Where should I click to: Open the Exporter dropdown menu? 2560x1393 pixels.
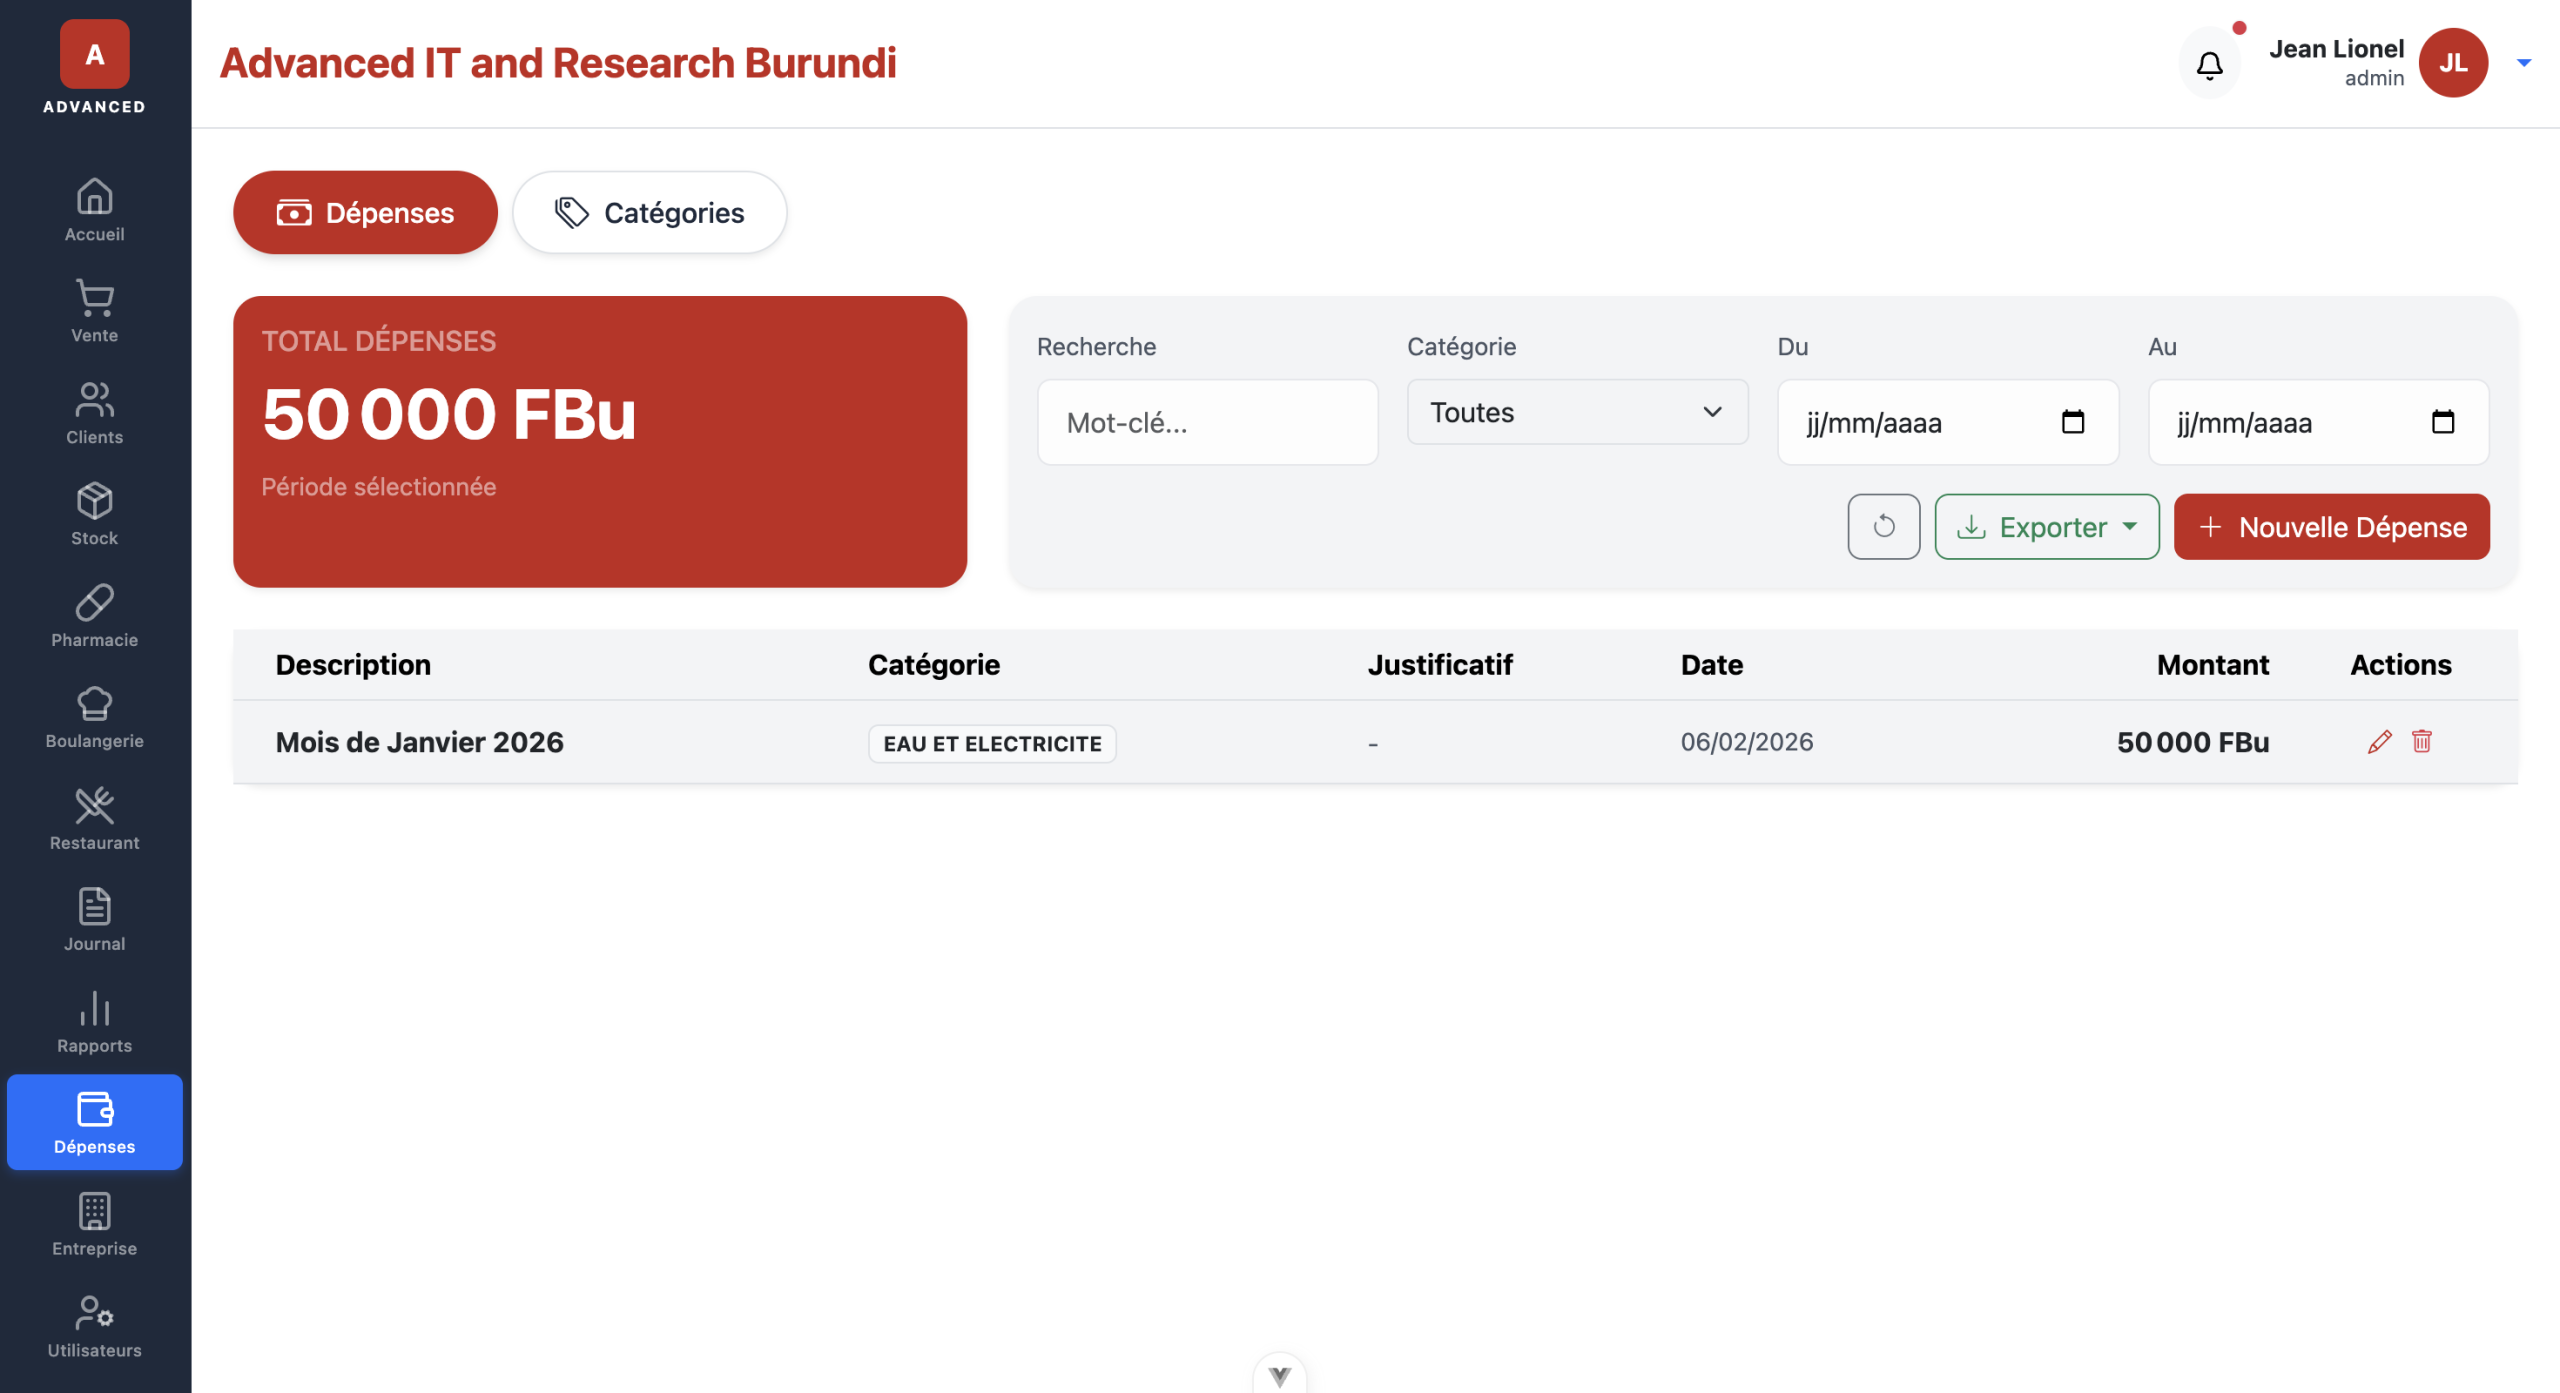pos(2046,527)
